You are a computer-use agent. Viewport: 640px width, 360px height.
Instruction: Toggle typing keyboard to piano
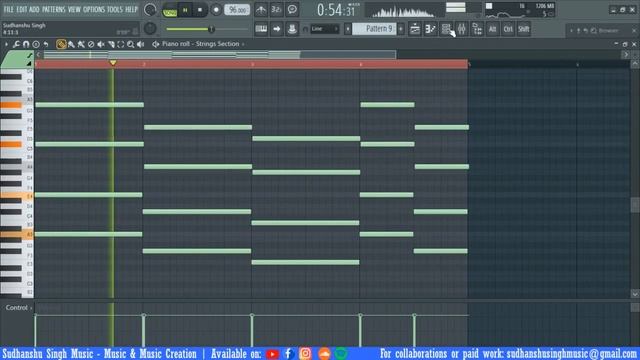tap(261, 29)
